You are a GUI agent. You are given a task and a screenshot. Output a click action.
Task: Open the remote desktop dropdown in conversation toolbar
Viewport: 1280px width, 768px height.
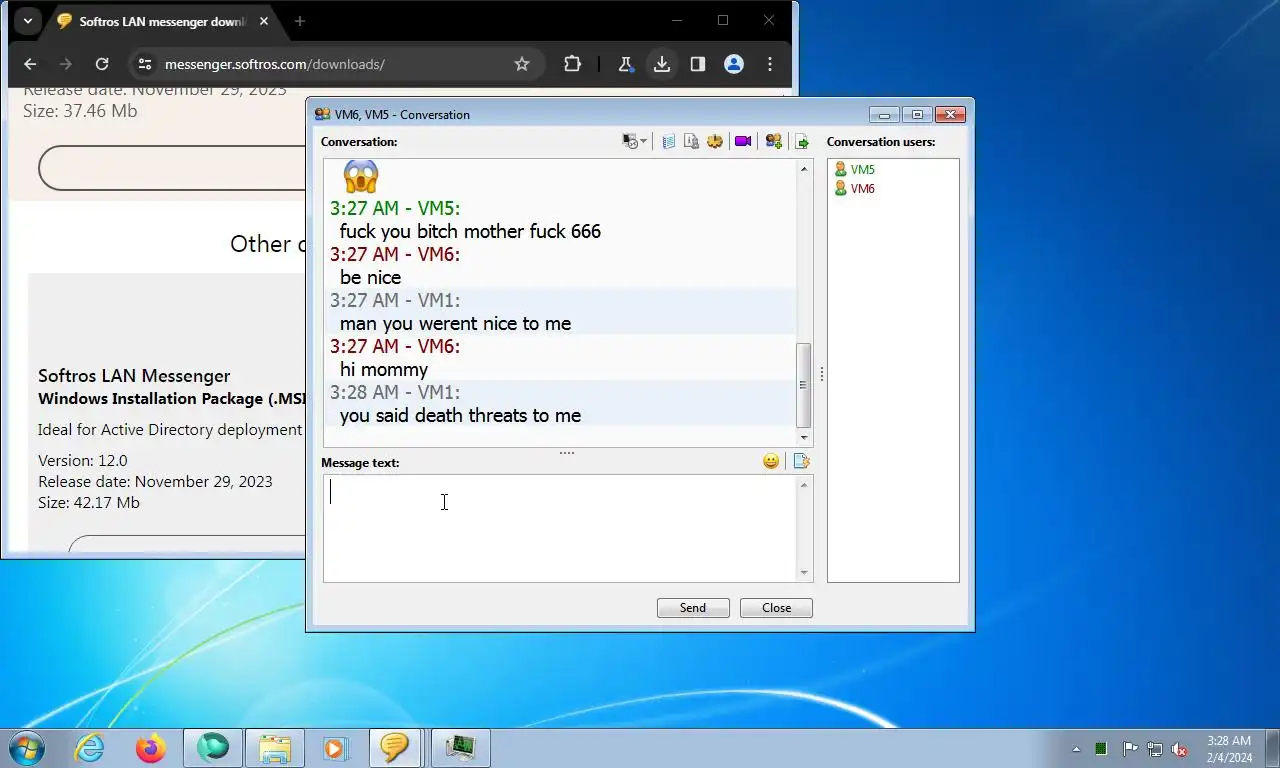635,142
